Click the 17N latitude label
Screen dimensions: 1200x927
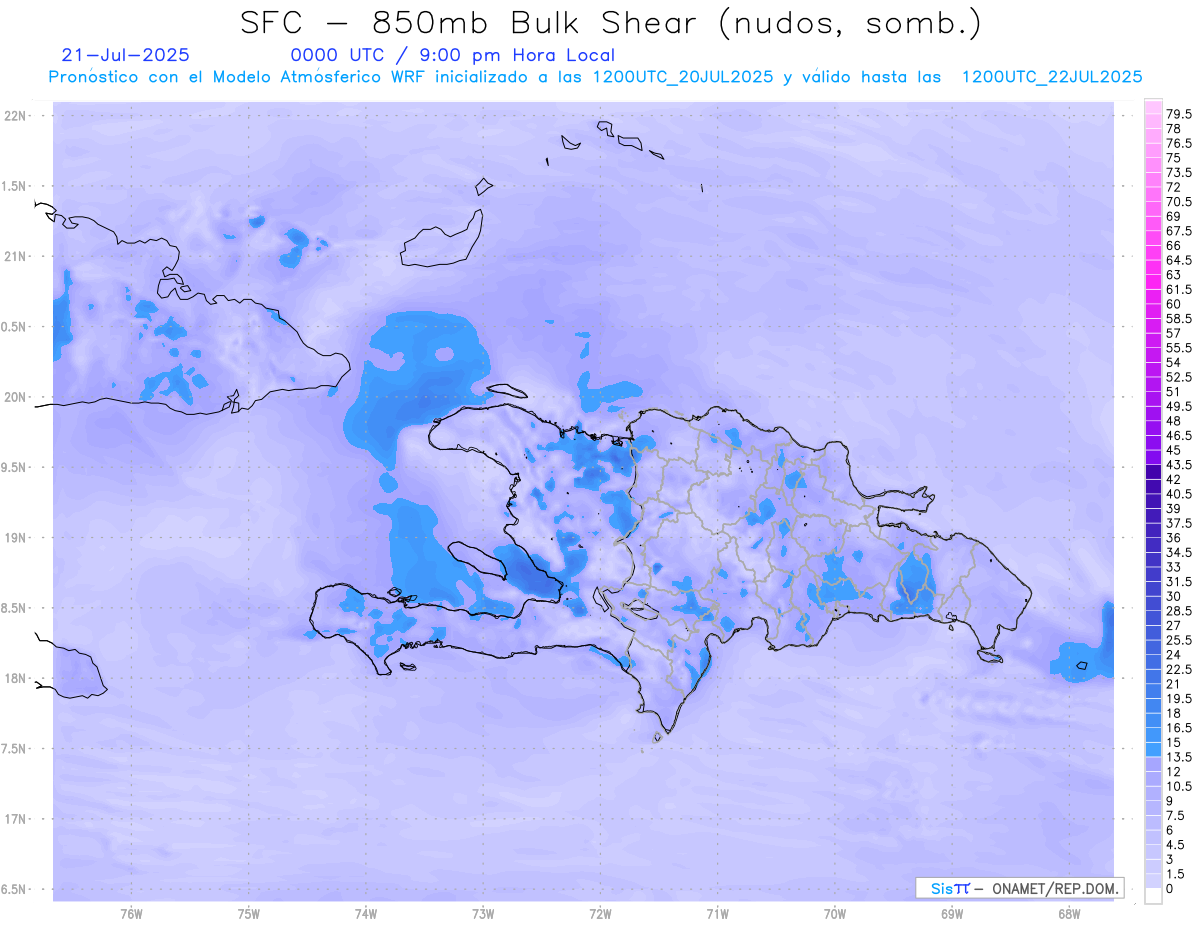(16, 819)
